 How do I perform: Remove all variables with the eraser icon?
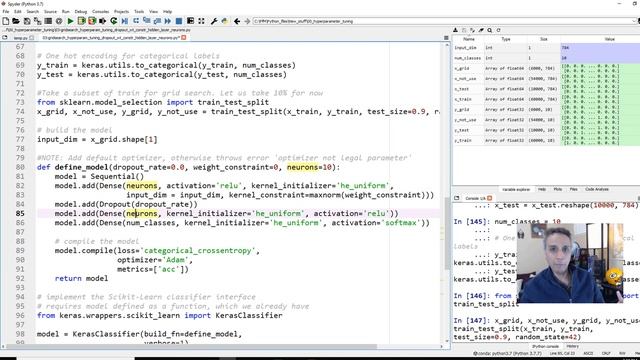coord(481,30)
